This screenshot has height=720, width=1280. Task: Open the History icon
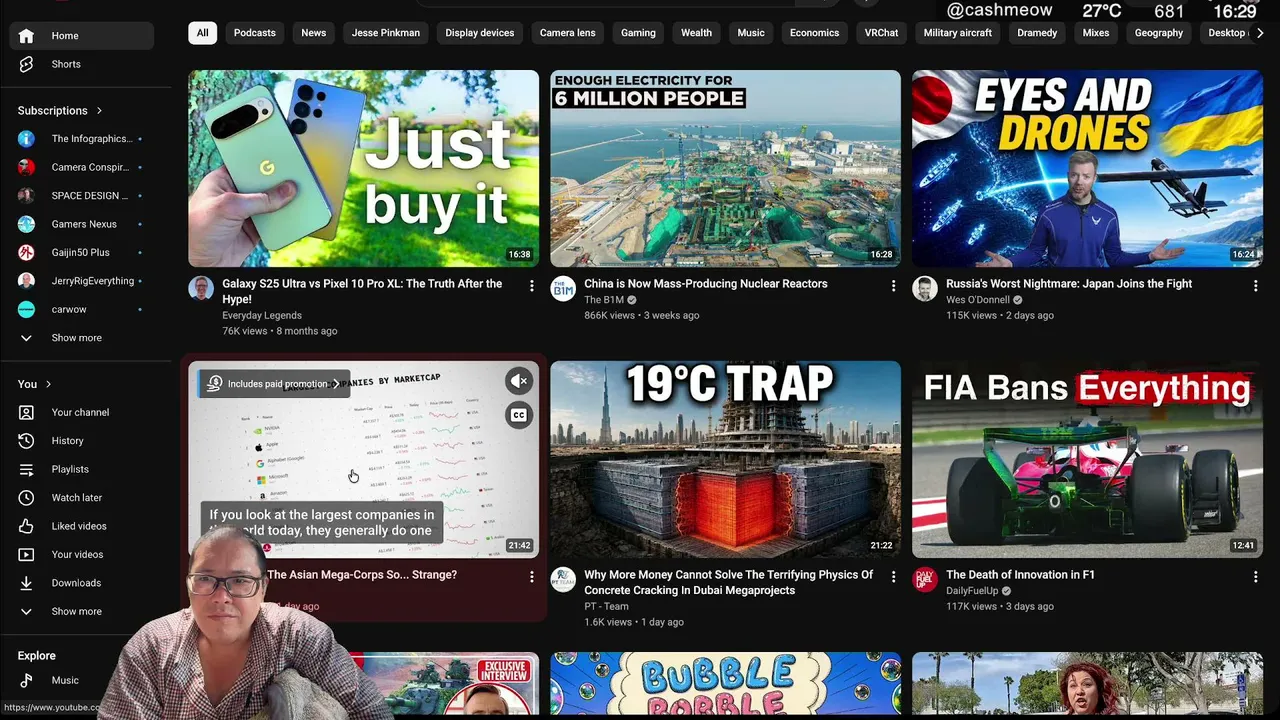[x=27, y=441]
